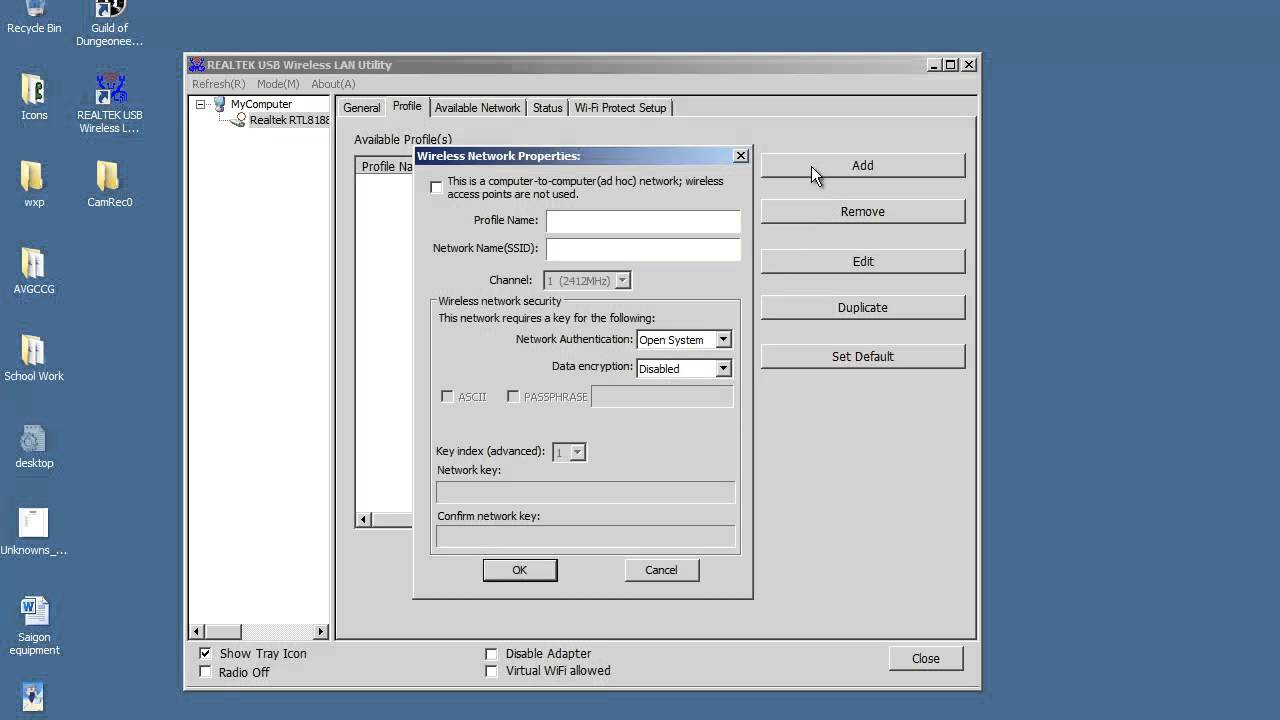Open the Saigon equipment Word document

pos(34,626)
